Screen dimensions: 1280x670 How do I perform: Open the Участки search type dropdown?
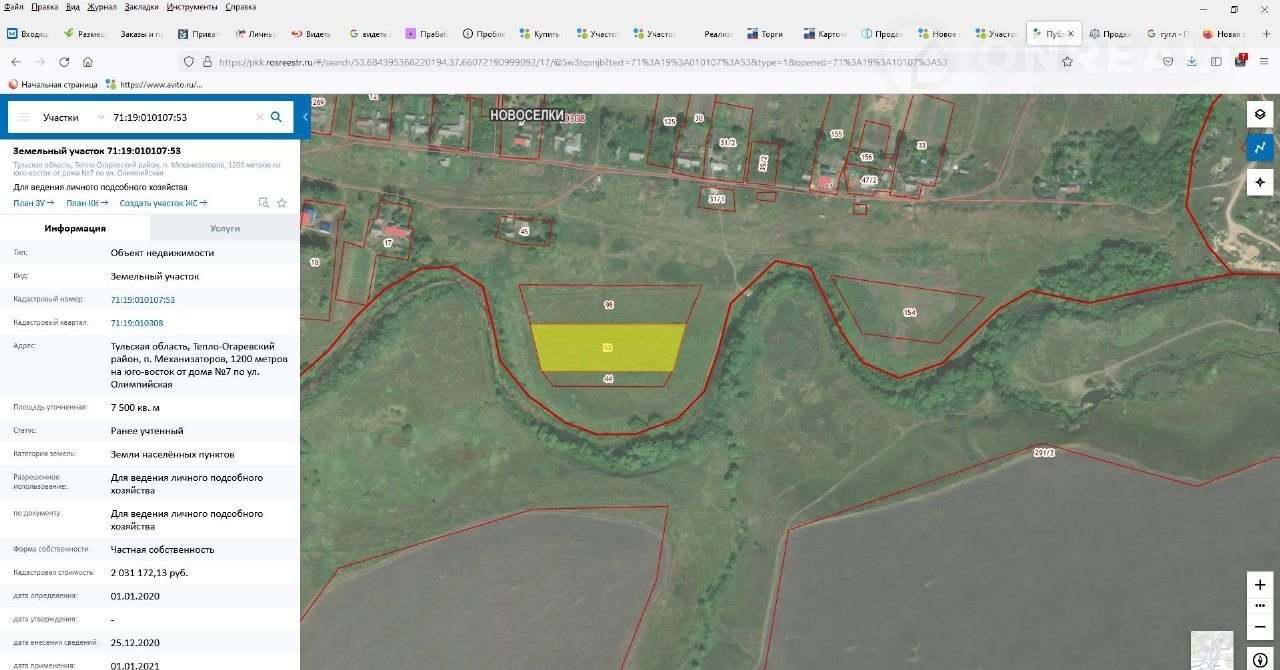click(x=72, y=117)
